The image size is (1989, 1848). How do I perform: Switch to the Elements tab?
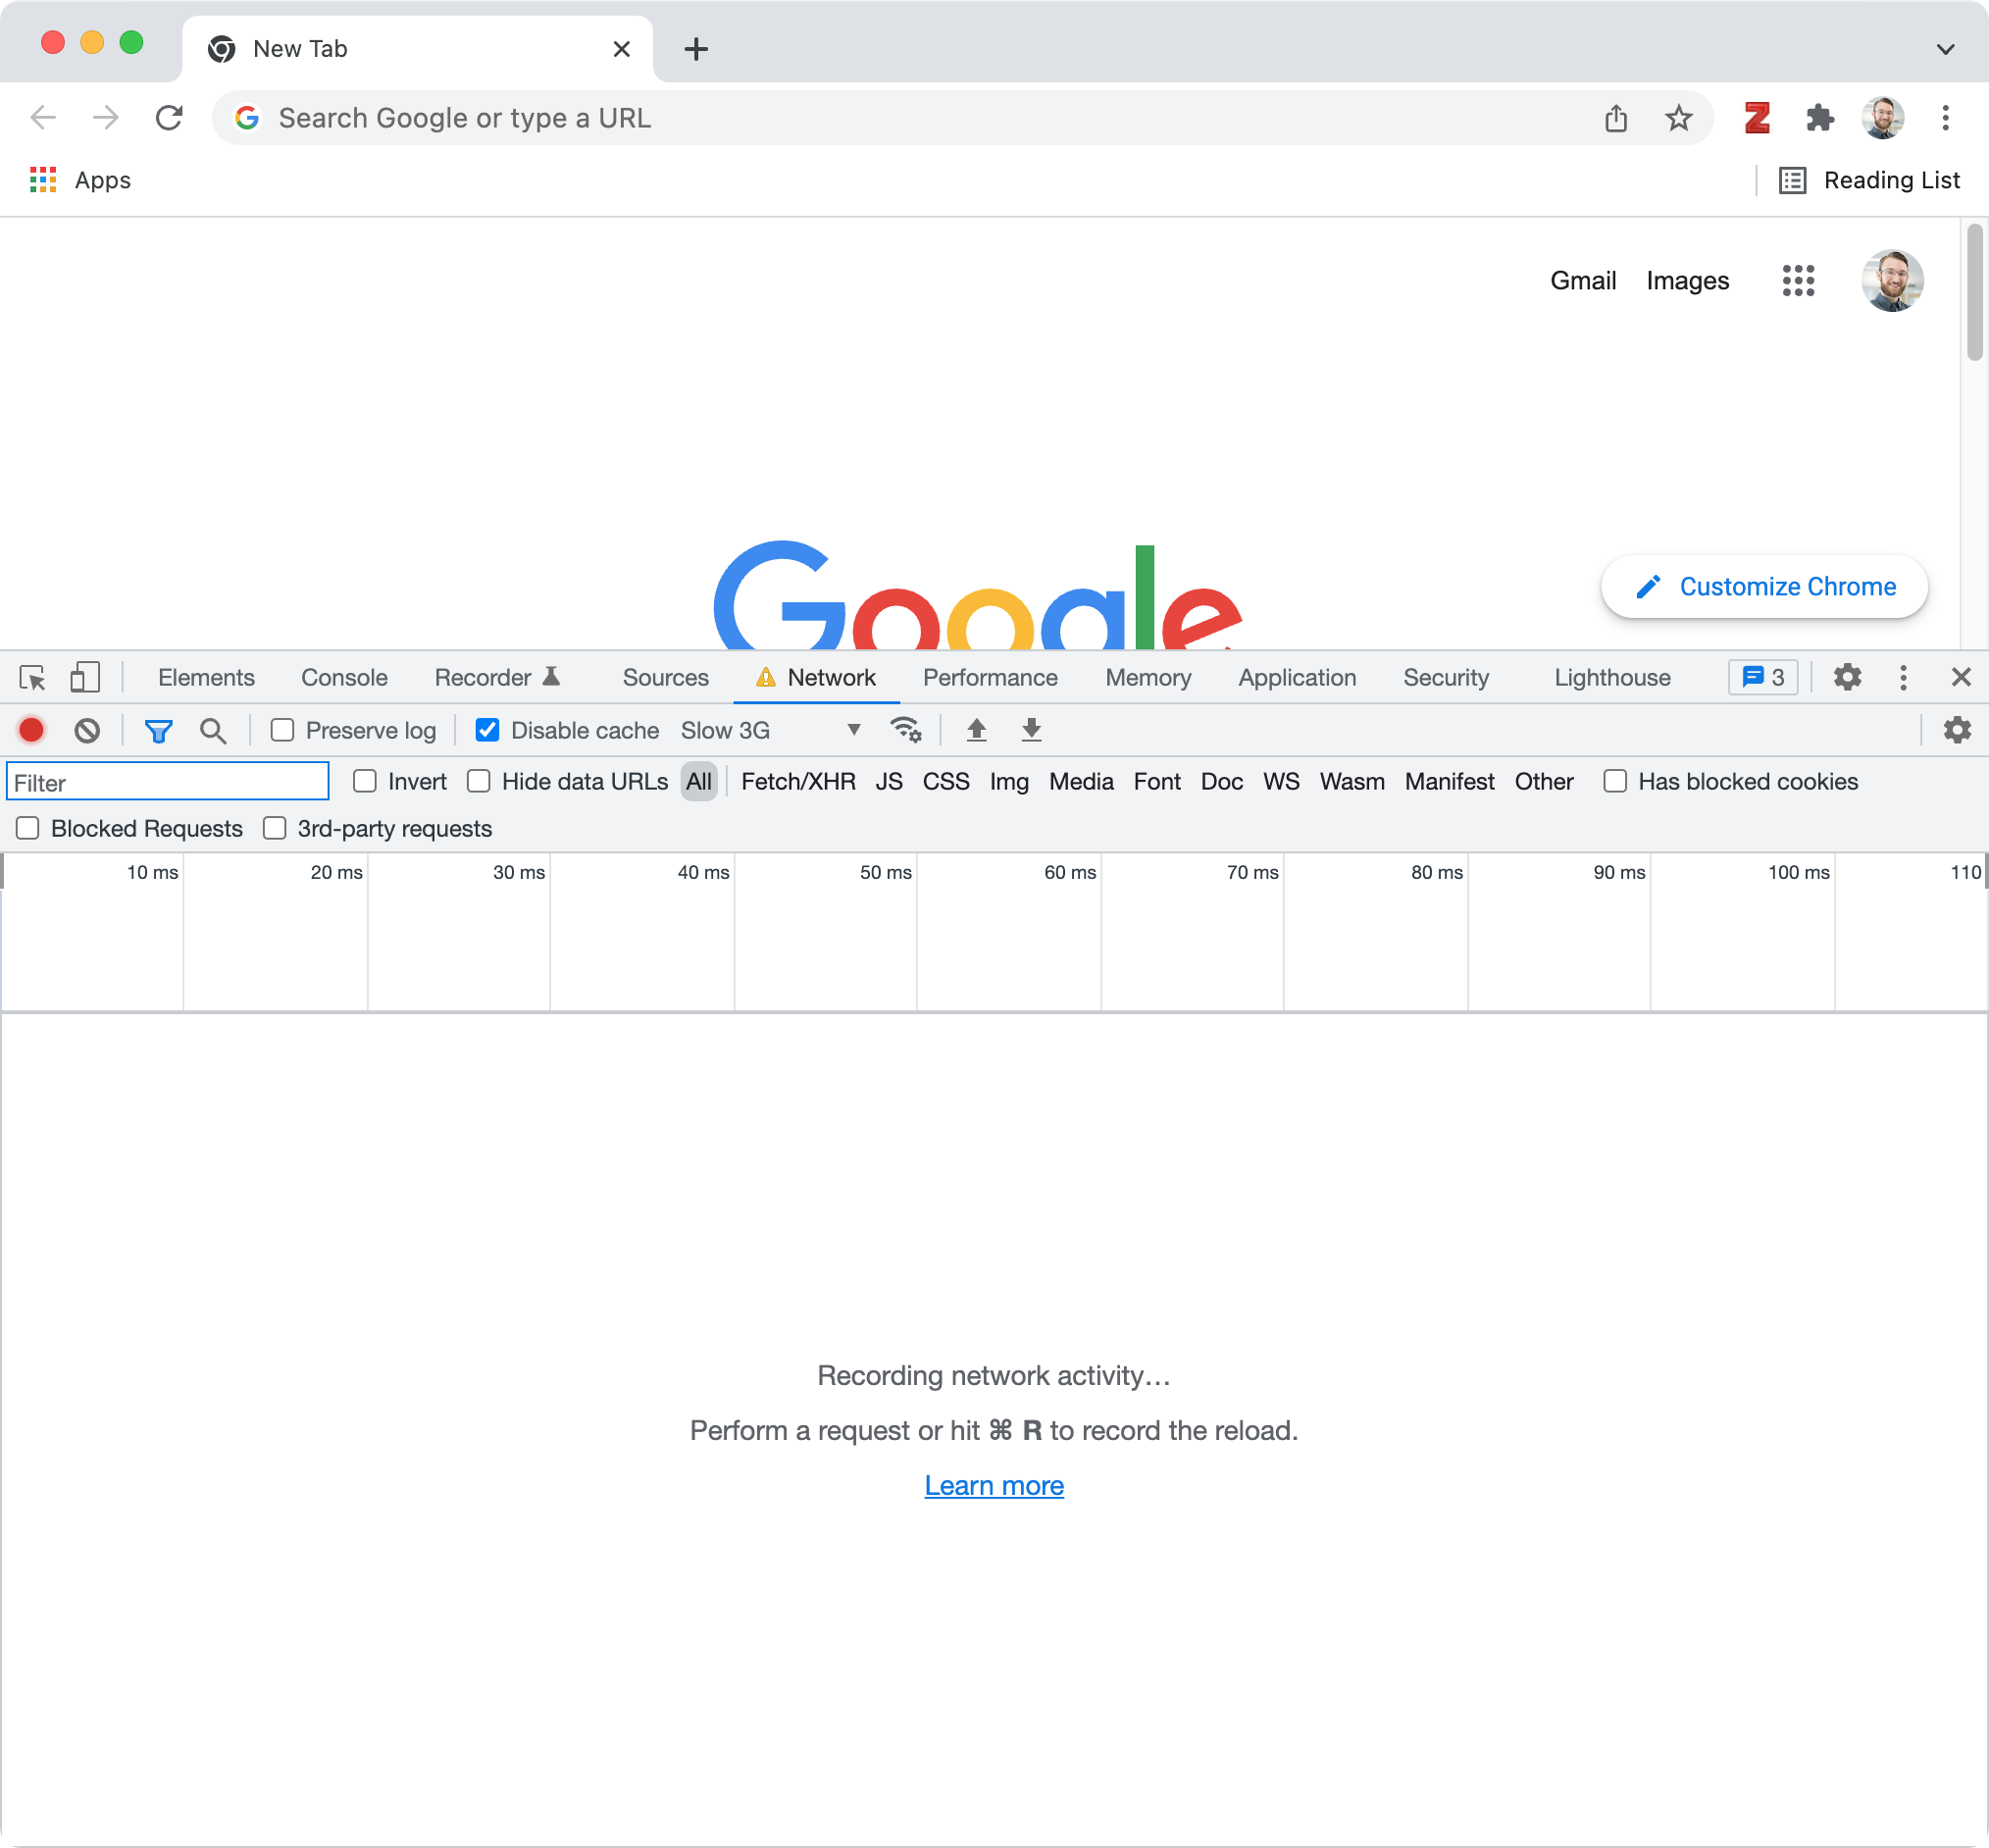(206, 678)
